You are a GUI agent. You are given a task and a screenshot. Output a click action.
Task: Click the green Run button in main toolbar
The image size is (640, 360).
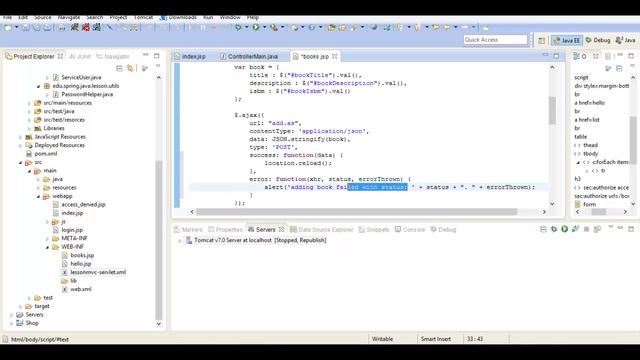point(256,27)
